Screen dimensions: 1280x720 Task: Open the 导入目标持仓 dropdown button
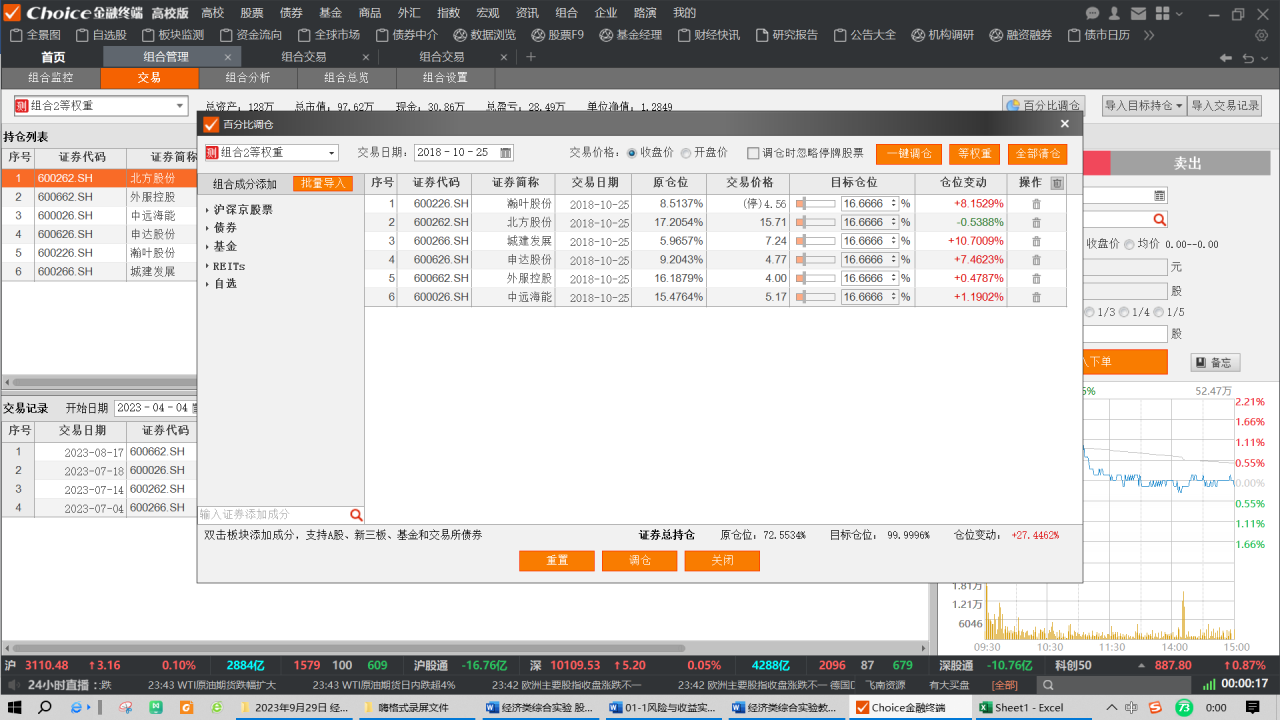(1144, 105)
